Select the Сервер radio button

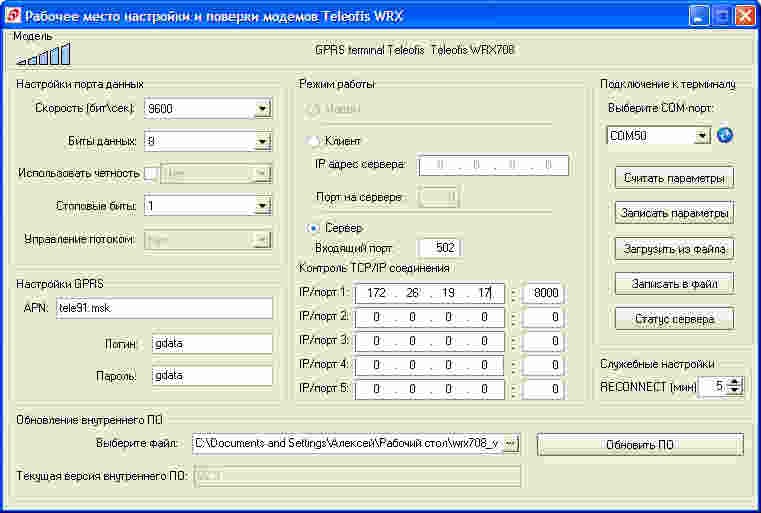click(x=314, y=228)
